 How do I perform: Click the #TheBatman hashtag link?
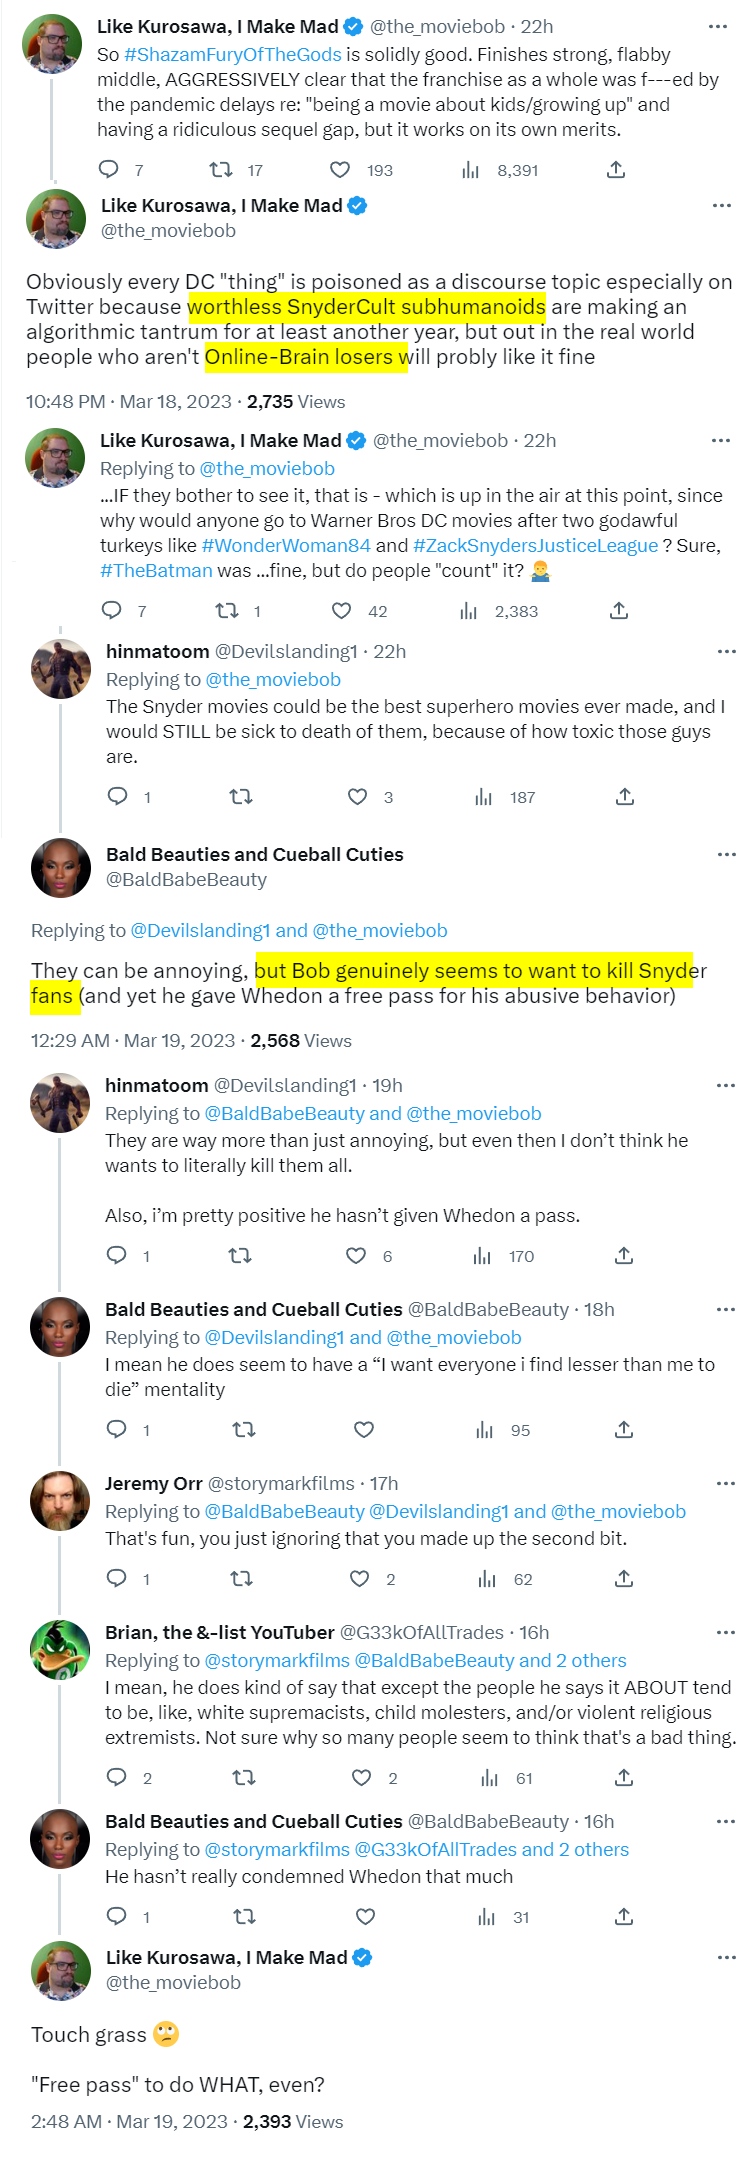[156, 570]
